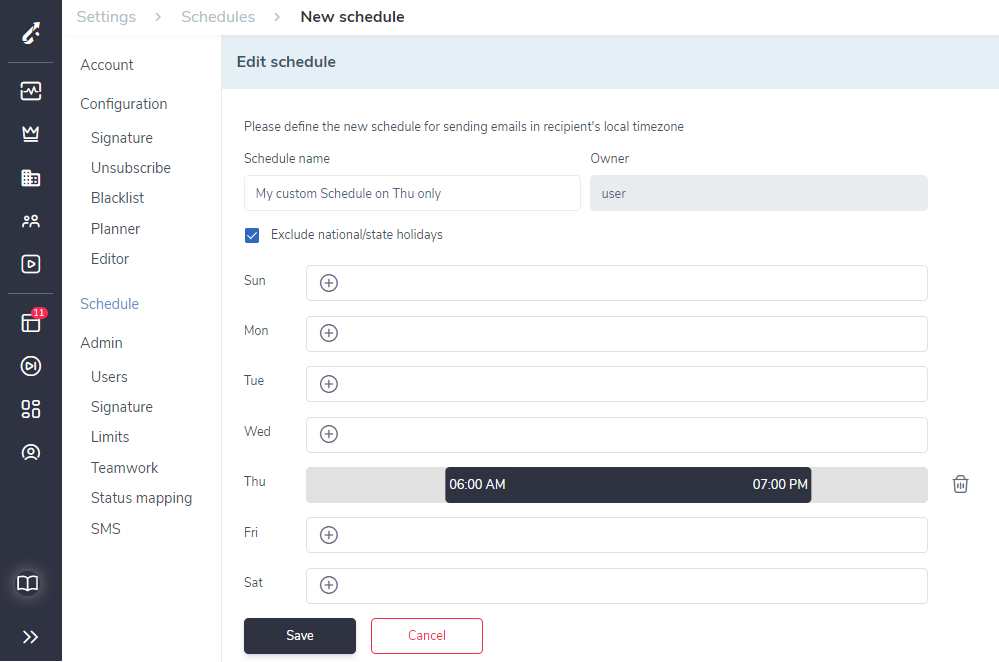The width and height of the screenshot is (999, 662).
Task: Add a time slot for Wednesday
Action: pyautogui.click(x=329, y=434)
